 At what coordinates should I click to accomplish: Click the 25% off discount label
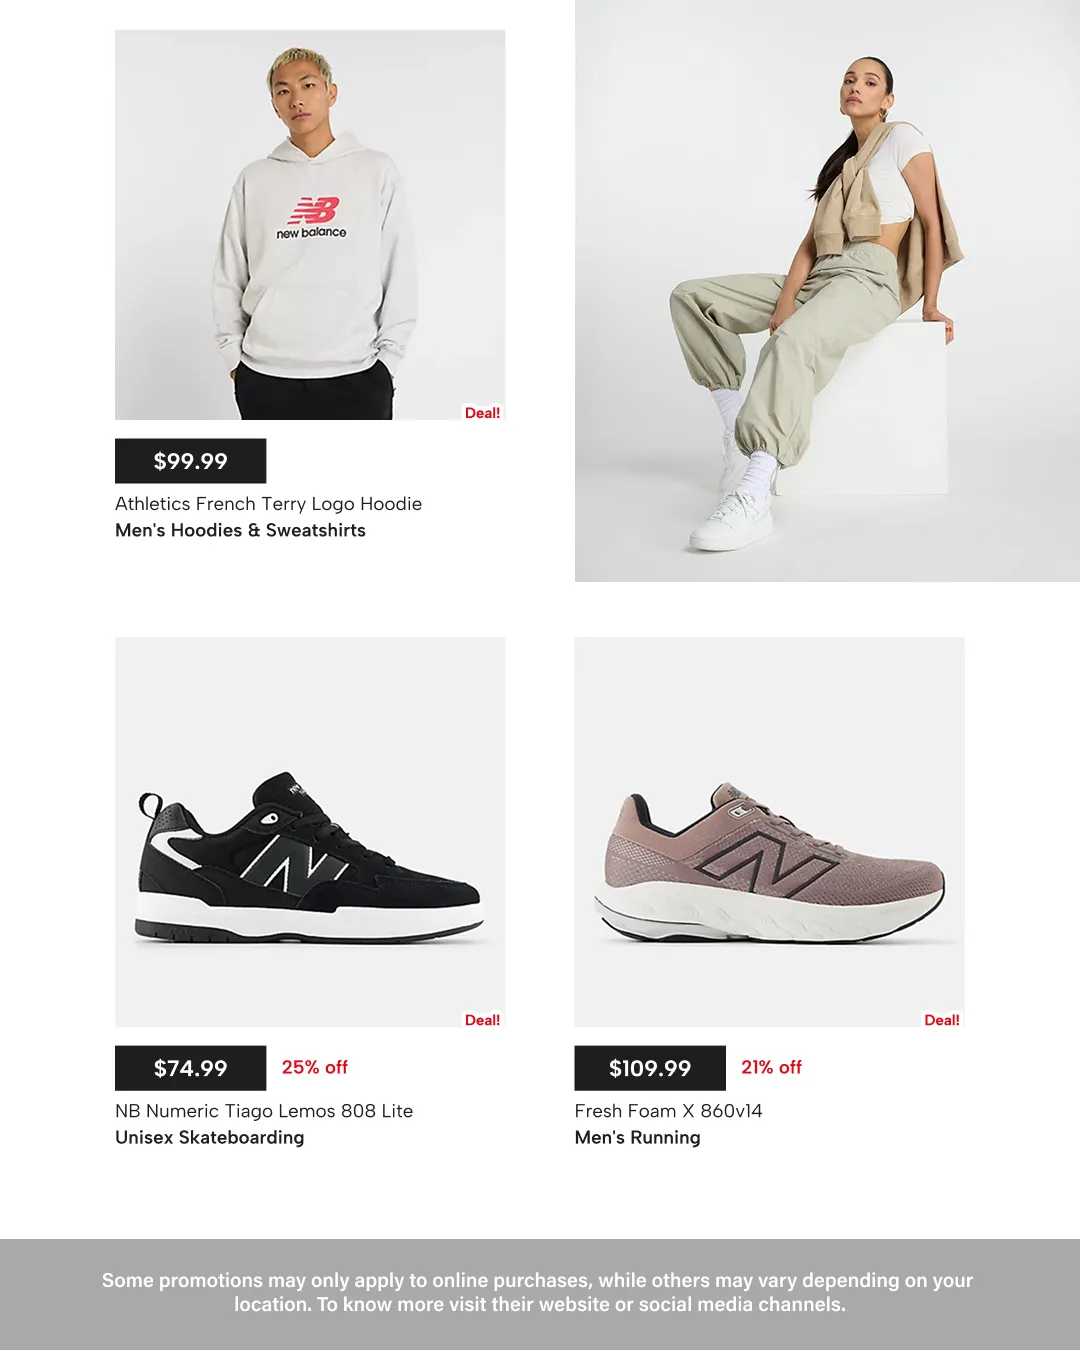point(315,1067)
